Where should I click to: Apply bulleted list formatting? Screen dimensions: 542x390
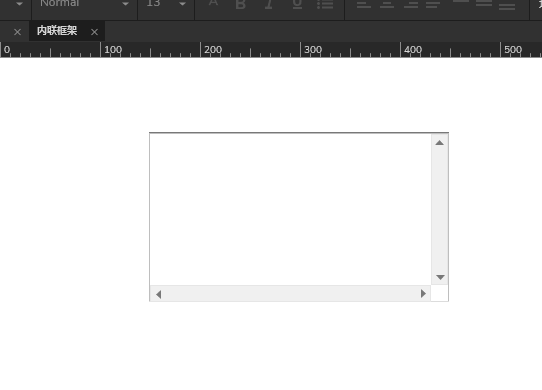click(325, 4)
